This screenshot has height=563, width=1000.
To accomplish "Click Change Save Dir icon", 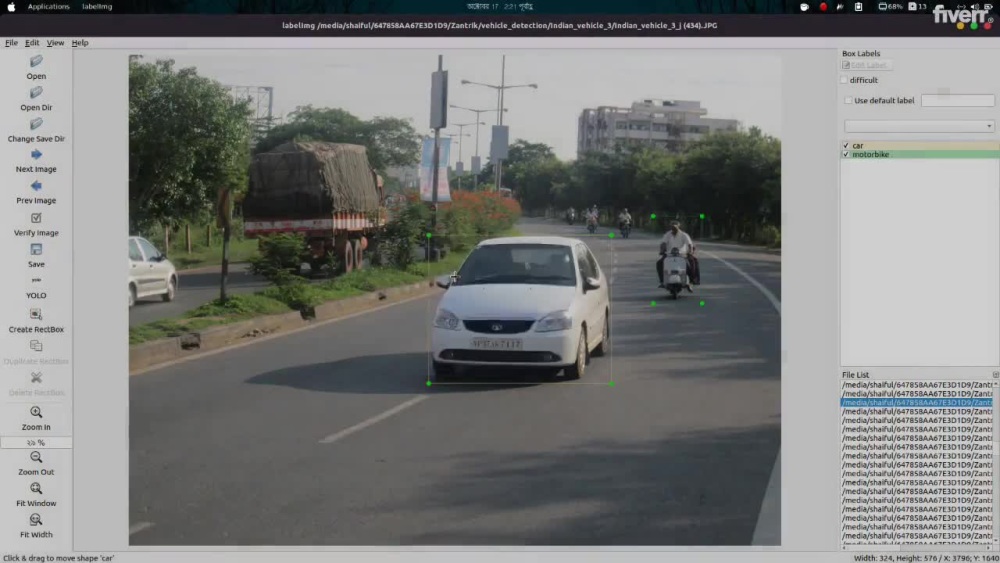I will coord(36,124).
